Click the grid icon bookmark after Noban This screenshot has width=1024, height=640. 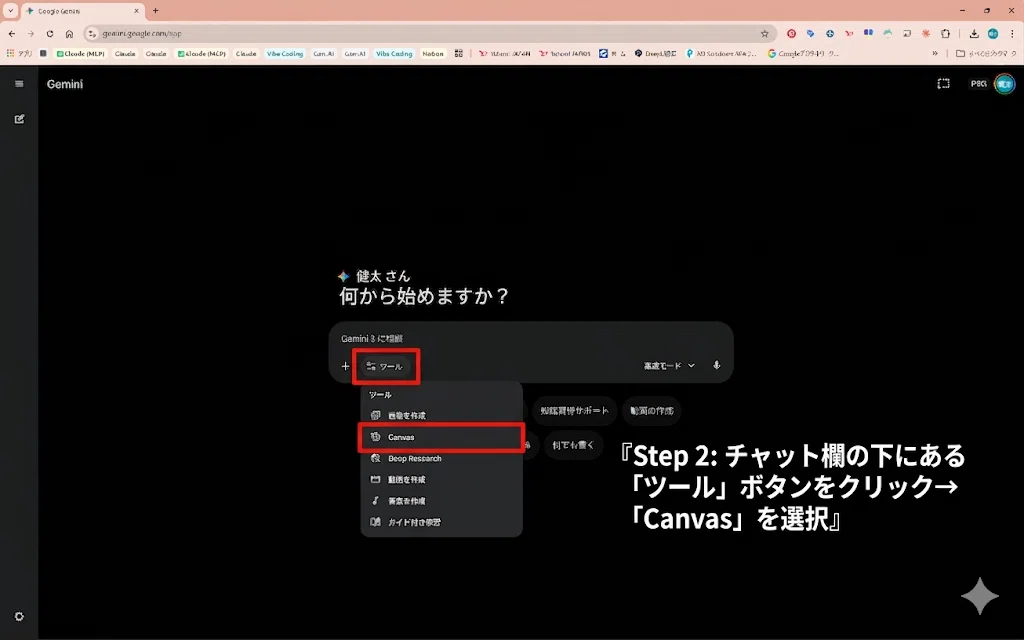(458, 54)
